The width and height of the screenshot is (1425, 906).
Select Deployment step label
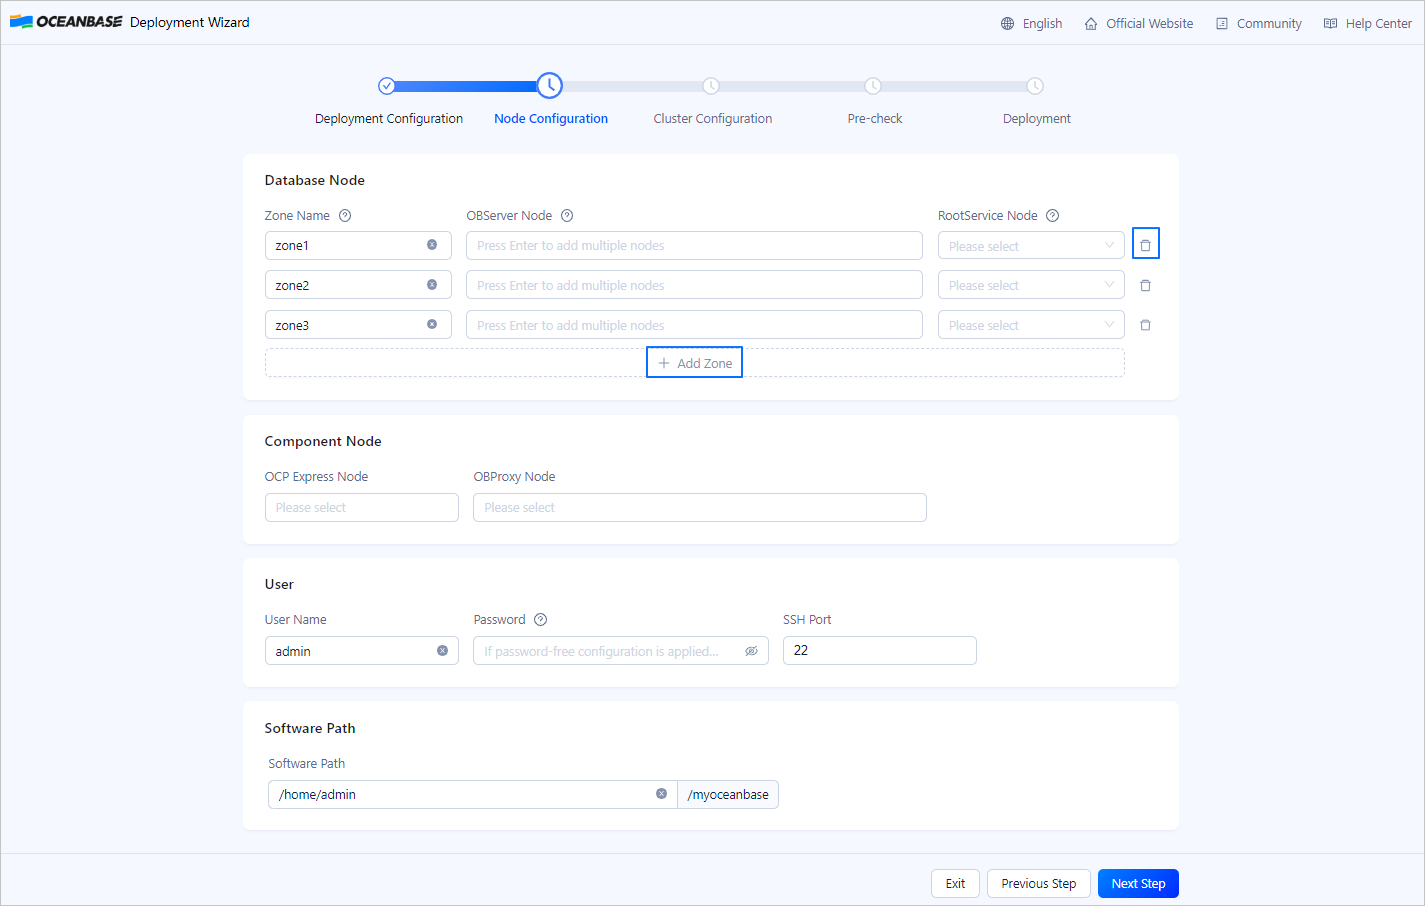click(x=1037, y=118)
